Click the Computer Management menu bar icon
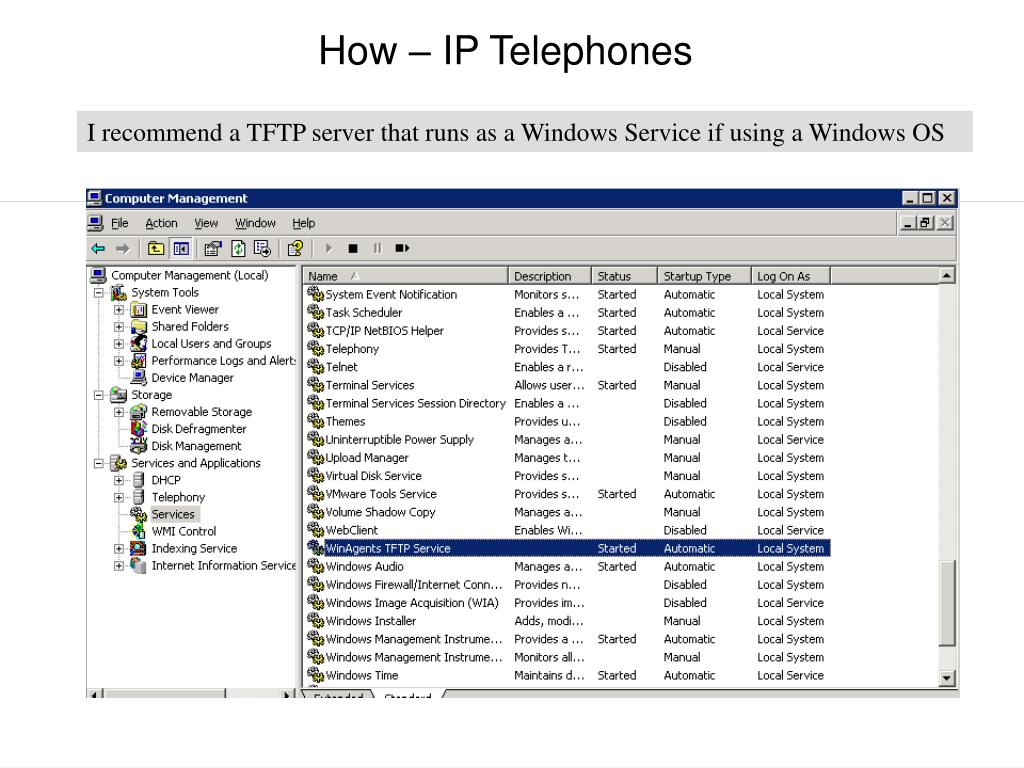This screenshot has width=1024, height=768. 95,223
